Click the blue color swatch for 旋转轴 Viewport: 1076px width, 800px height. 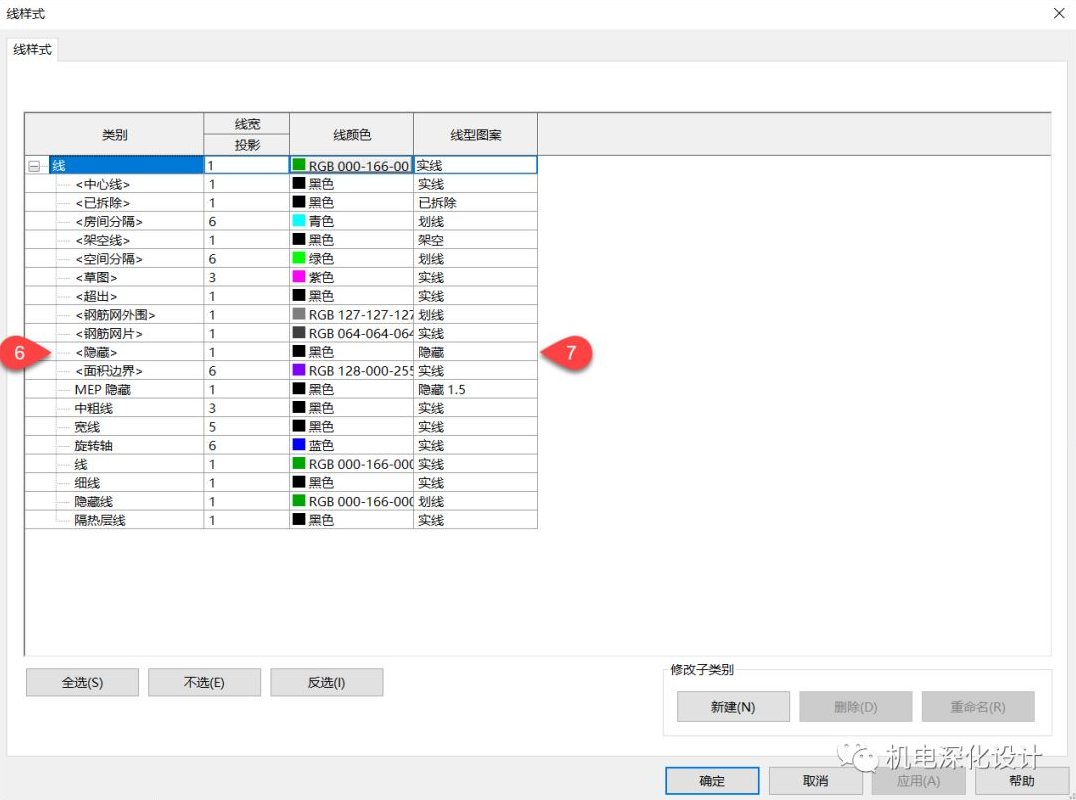click(x=299, y=445)
